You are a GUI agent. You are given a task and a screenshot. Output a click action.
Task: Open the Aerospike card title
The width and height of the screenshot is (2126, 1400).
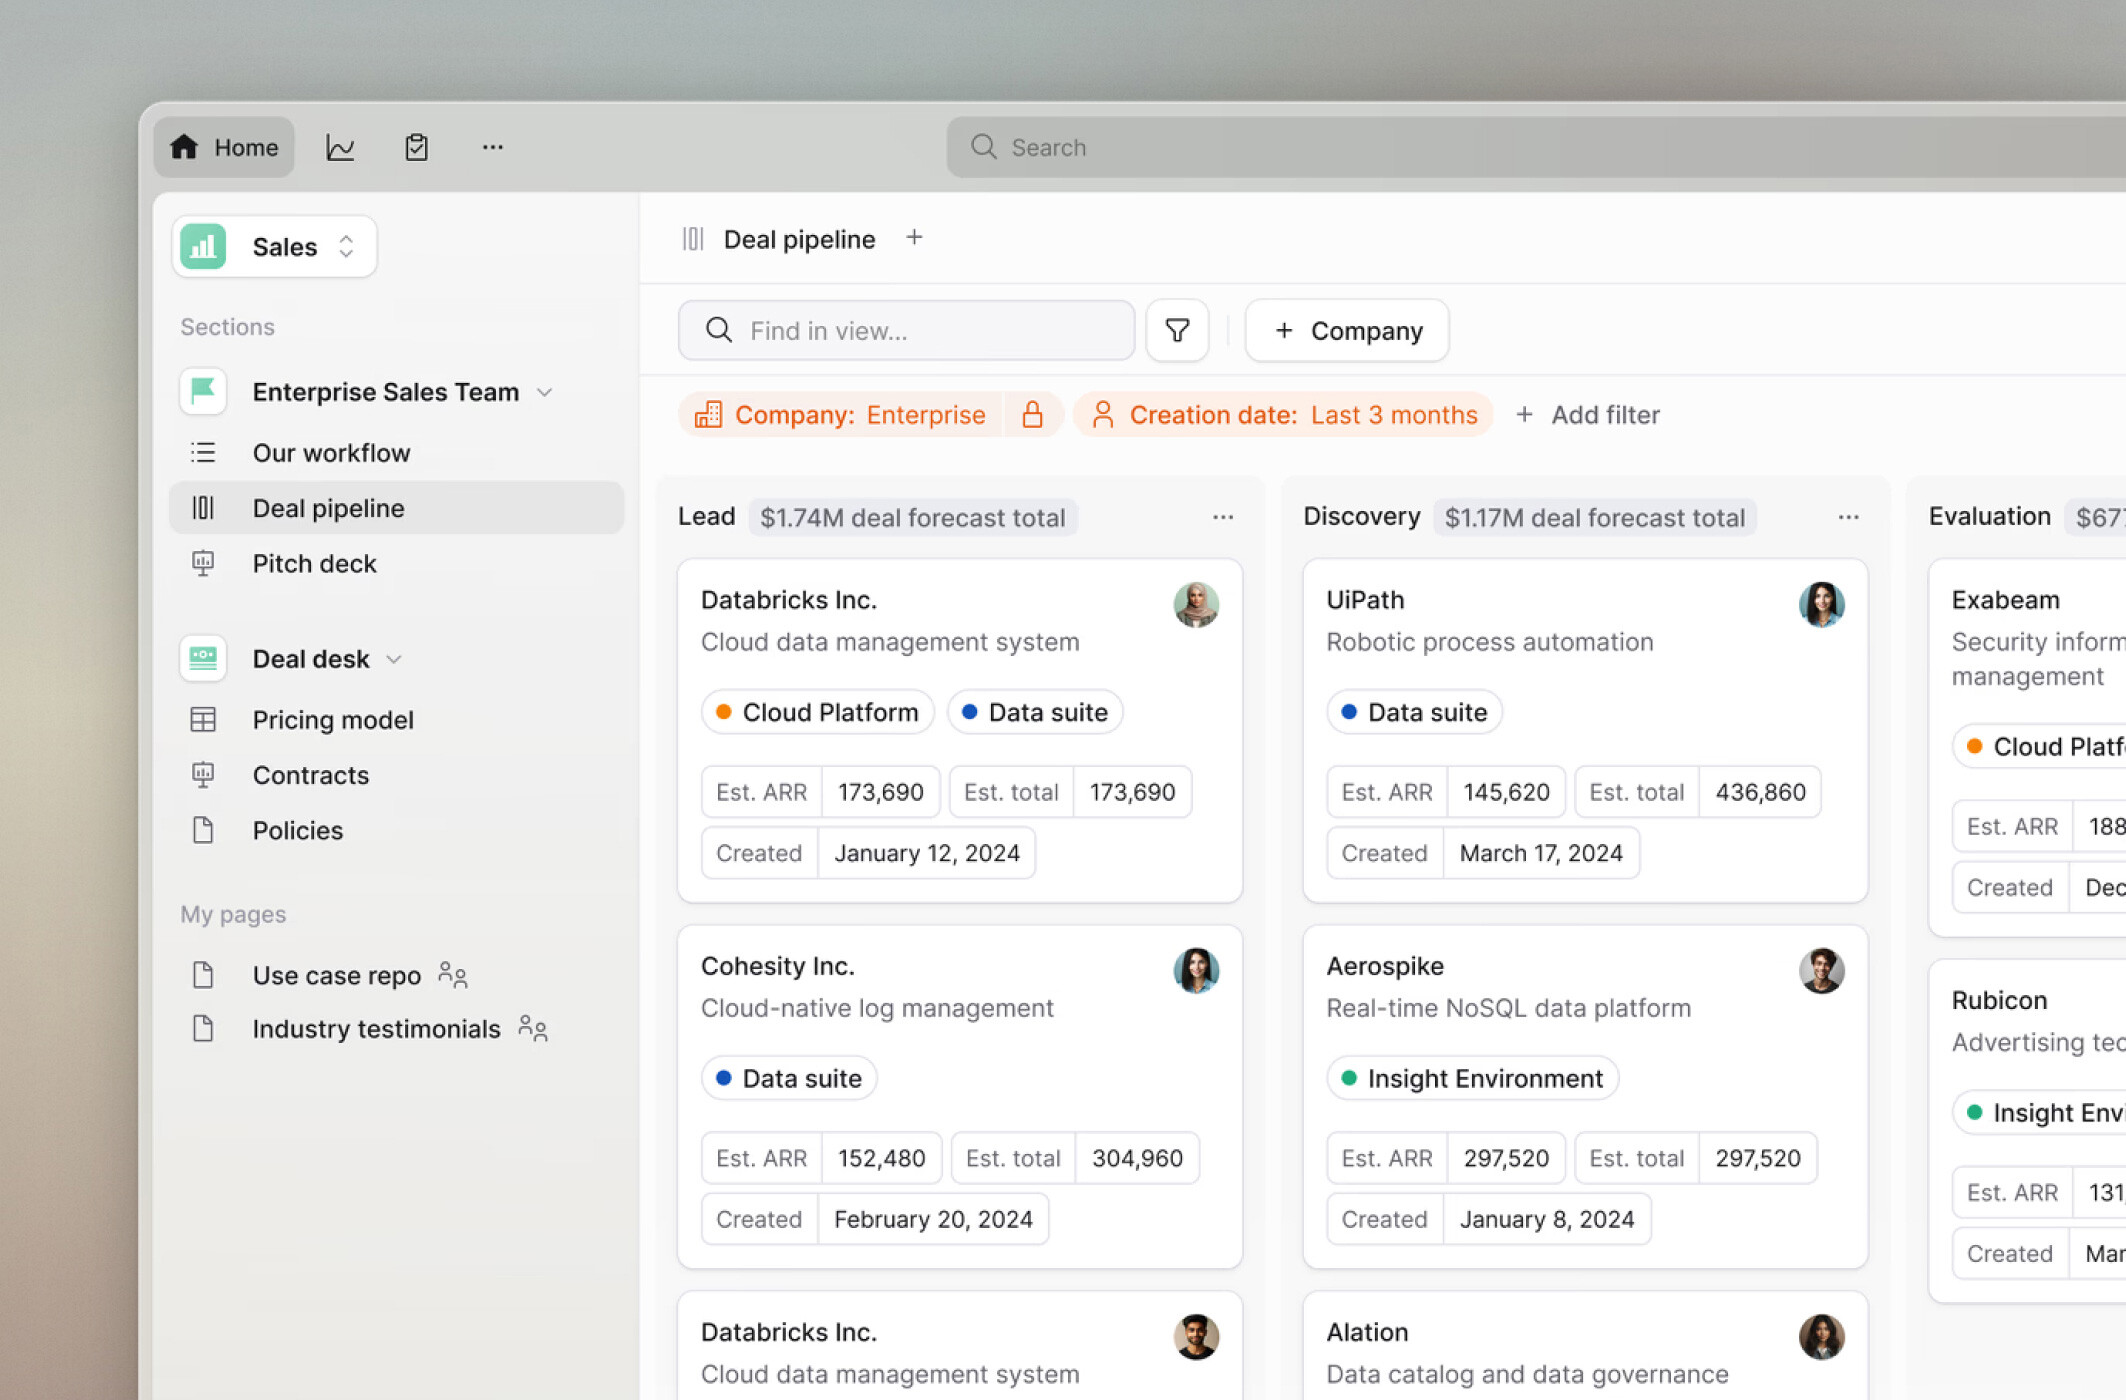click(1385, 966)
